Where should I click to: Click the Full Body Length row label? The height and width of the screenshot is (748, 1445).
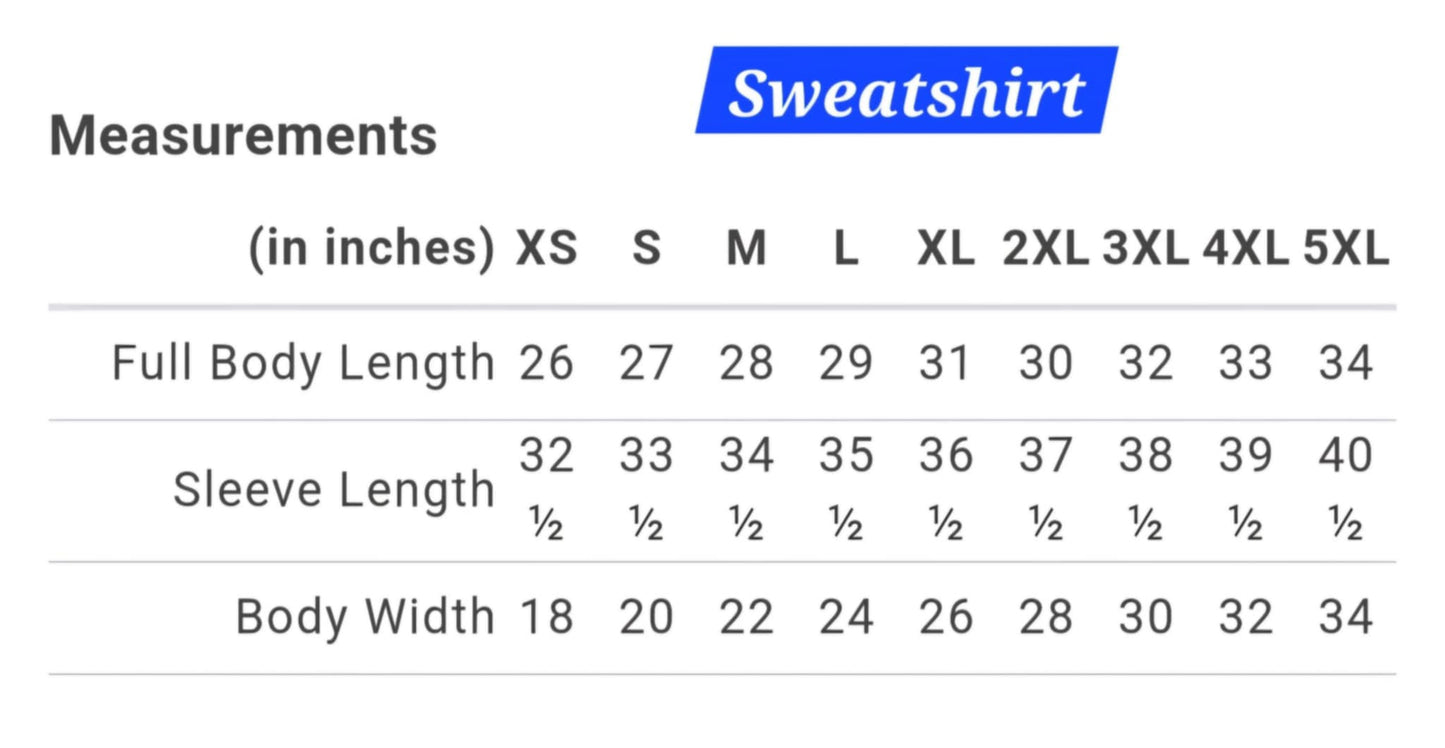[x=303, y=364]
